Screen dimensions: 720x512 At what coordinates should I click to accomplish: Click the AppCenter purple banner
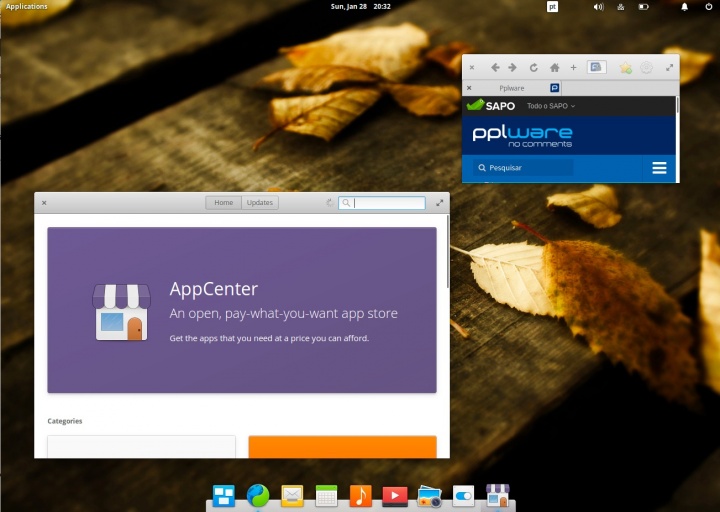[x=242, y=309]
